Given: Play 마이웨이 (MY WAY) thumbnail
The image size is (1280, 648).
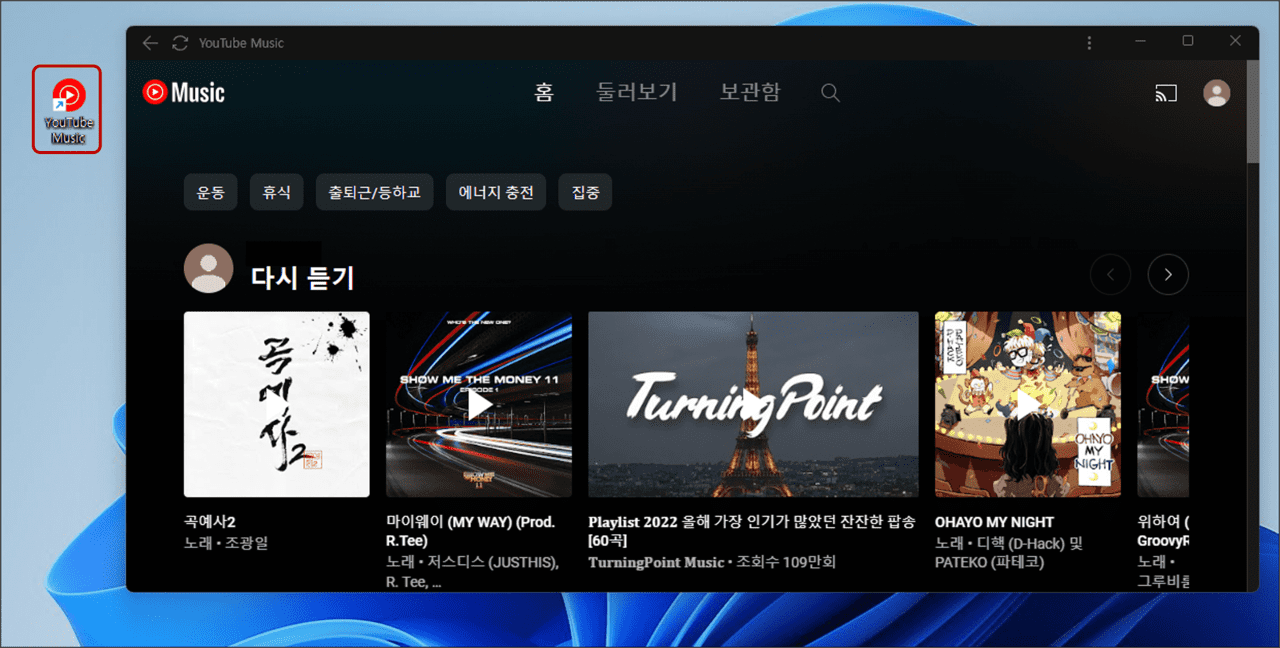Looking at the screenshot, I should pyautogui.click(x=479, y=404).
